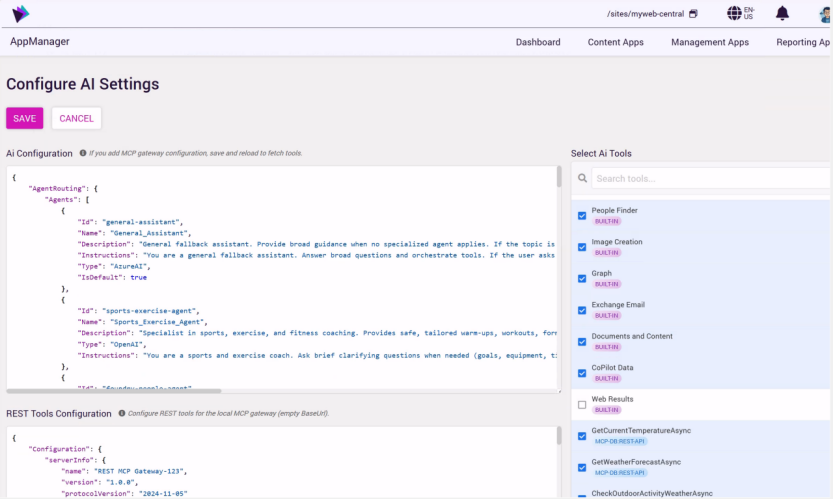Click the "AgentRouting" line in editor
Image resolution: width=833 pixels, height=500 pixels.
point(63,189)
